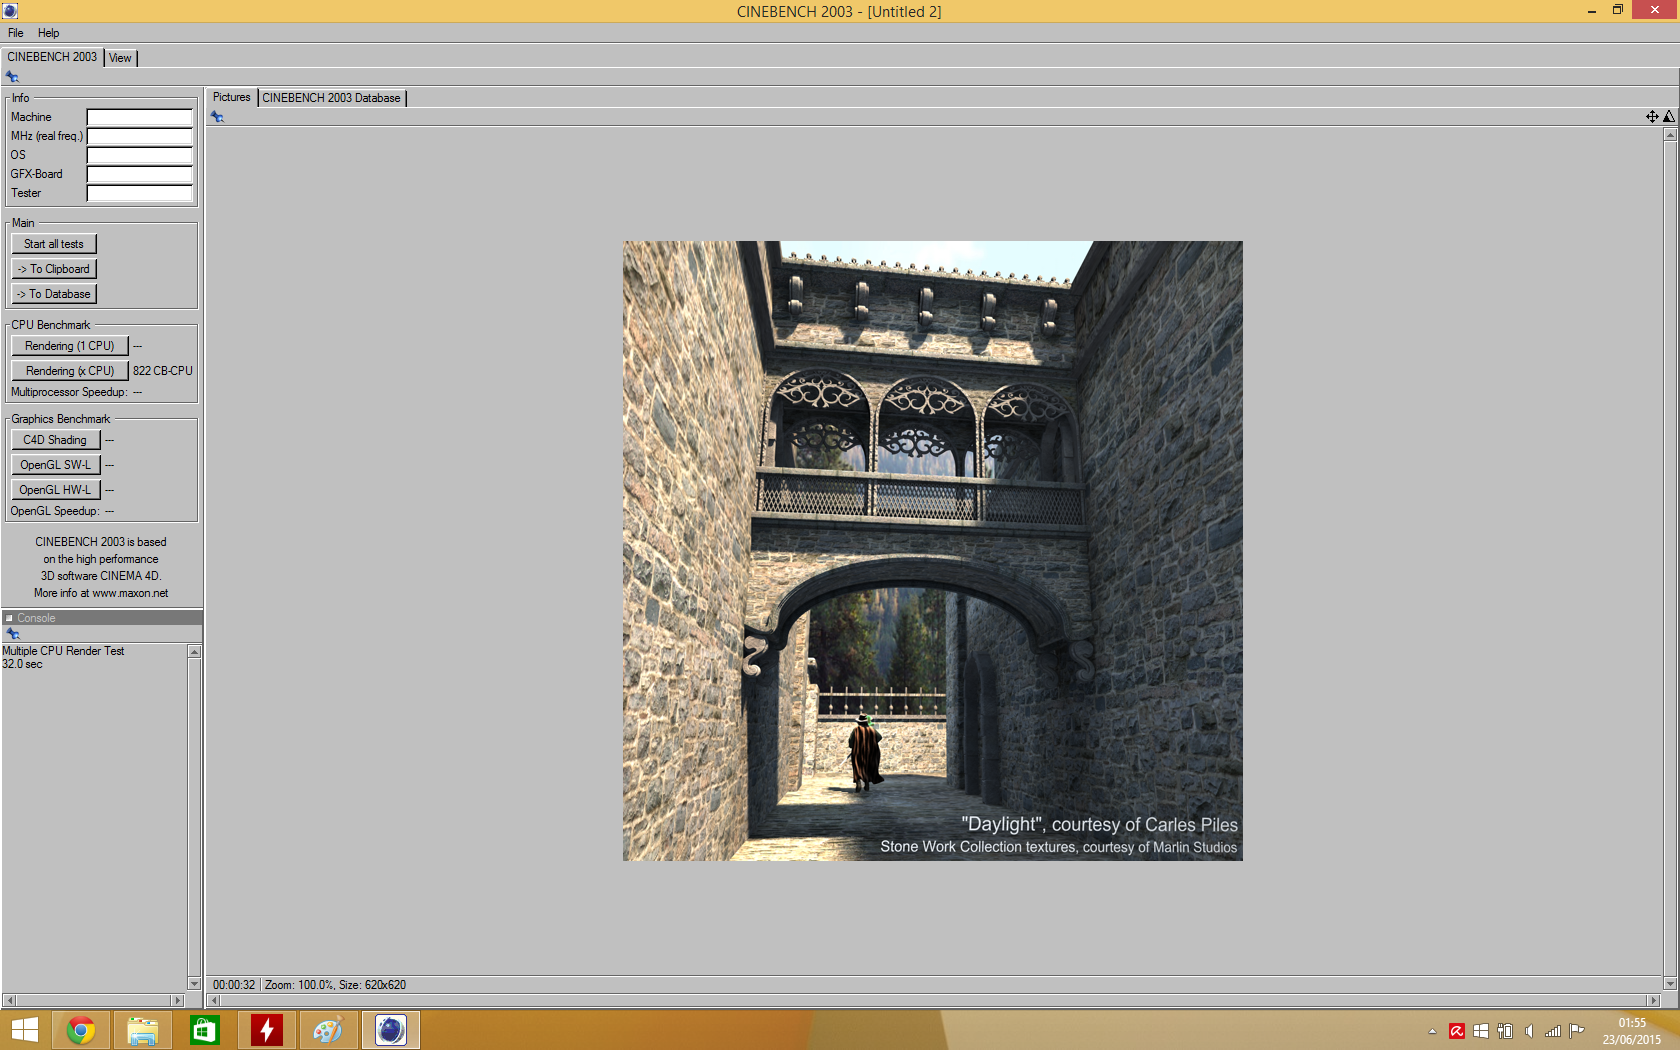The image size is (1680, 1050).
Task: Click the left panel horizontal scrollbar left arrow
Action: (x=9, y=1000)
